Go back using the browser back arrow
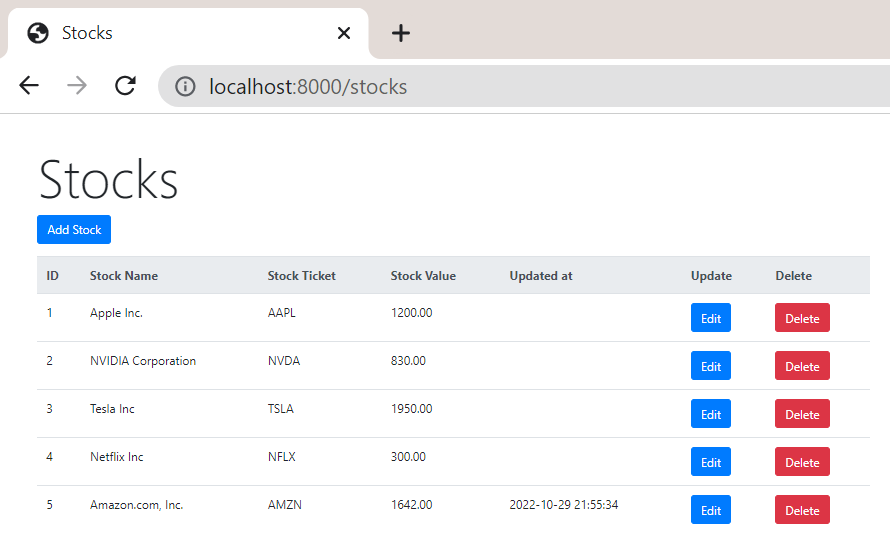The width and height of the screenshot is (890, 554). pyautogui.click(x=29, y=86)
